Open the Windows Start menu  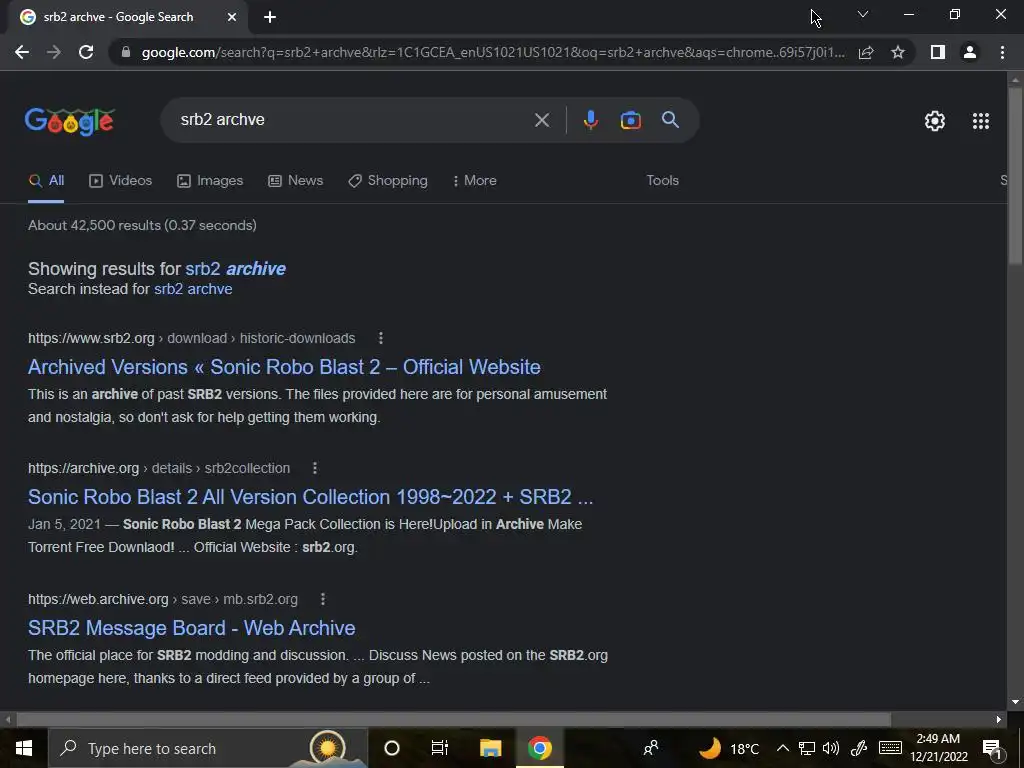pyautogui.click(x=24, y=748)
